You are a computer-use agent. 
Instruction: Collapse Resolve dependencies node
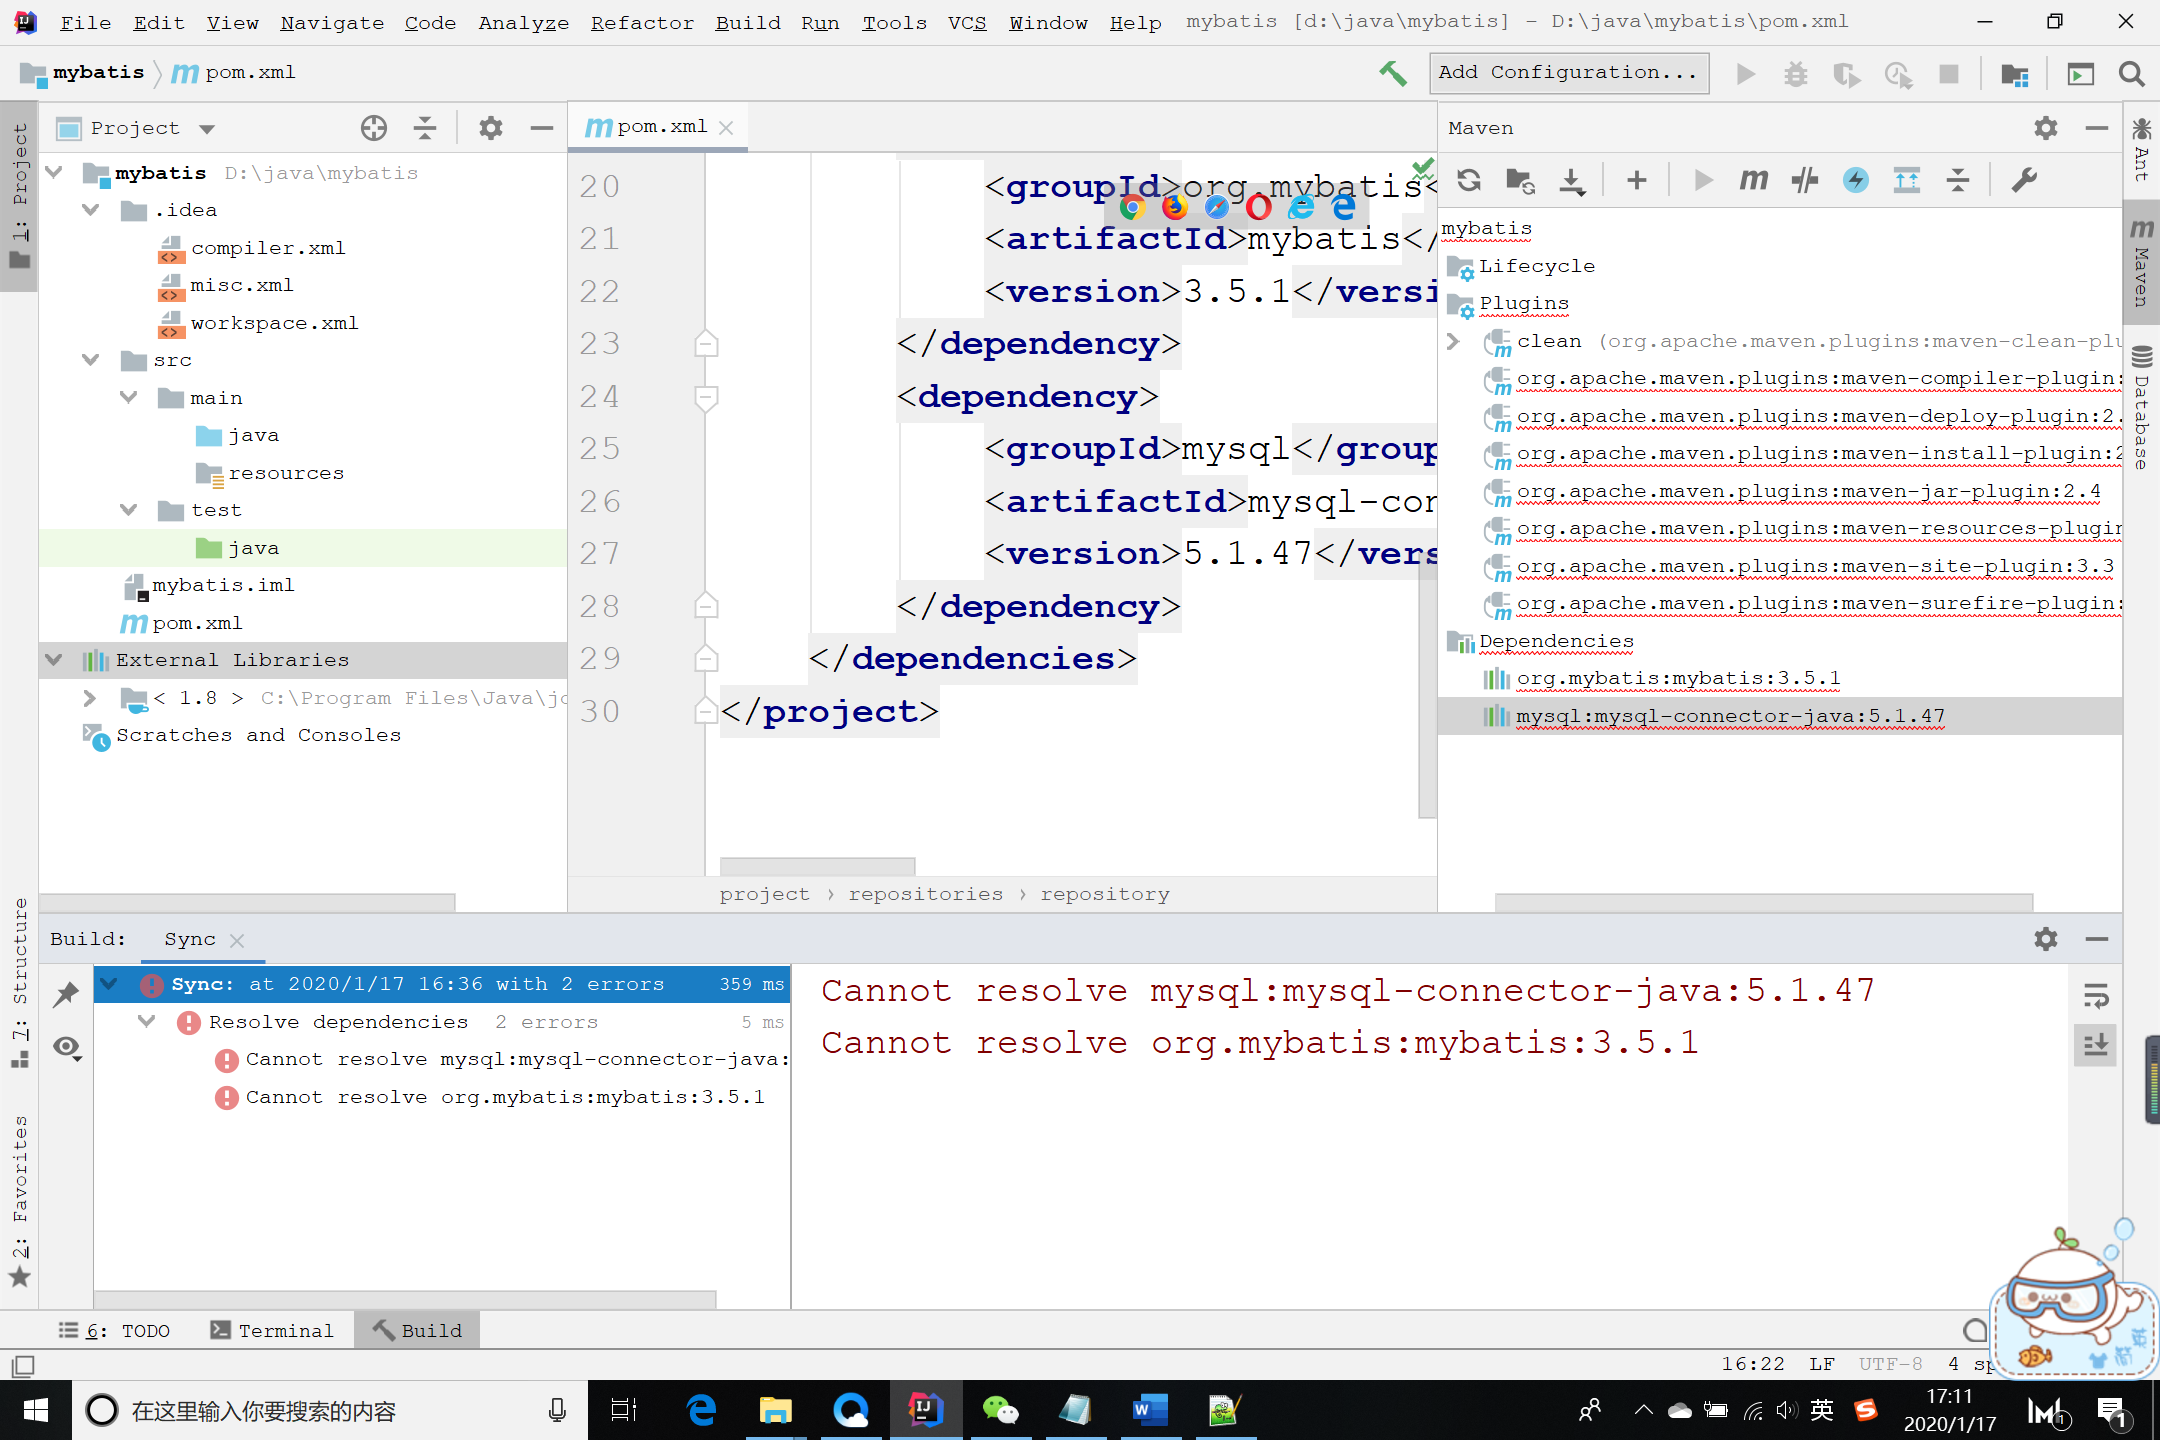click(147, 1021)
